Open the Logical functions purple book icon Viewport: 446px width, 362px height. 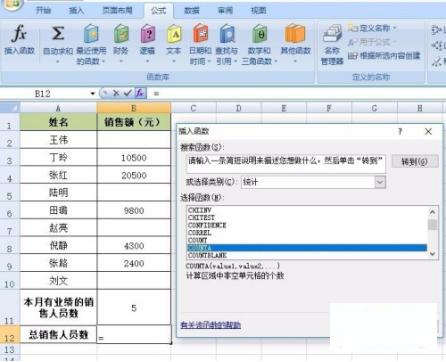[148, 34]
